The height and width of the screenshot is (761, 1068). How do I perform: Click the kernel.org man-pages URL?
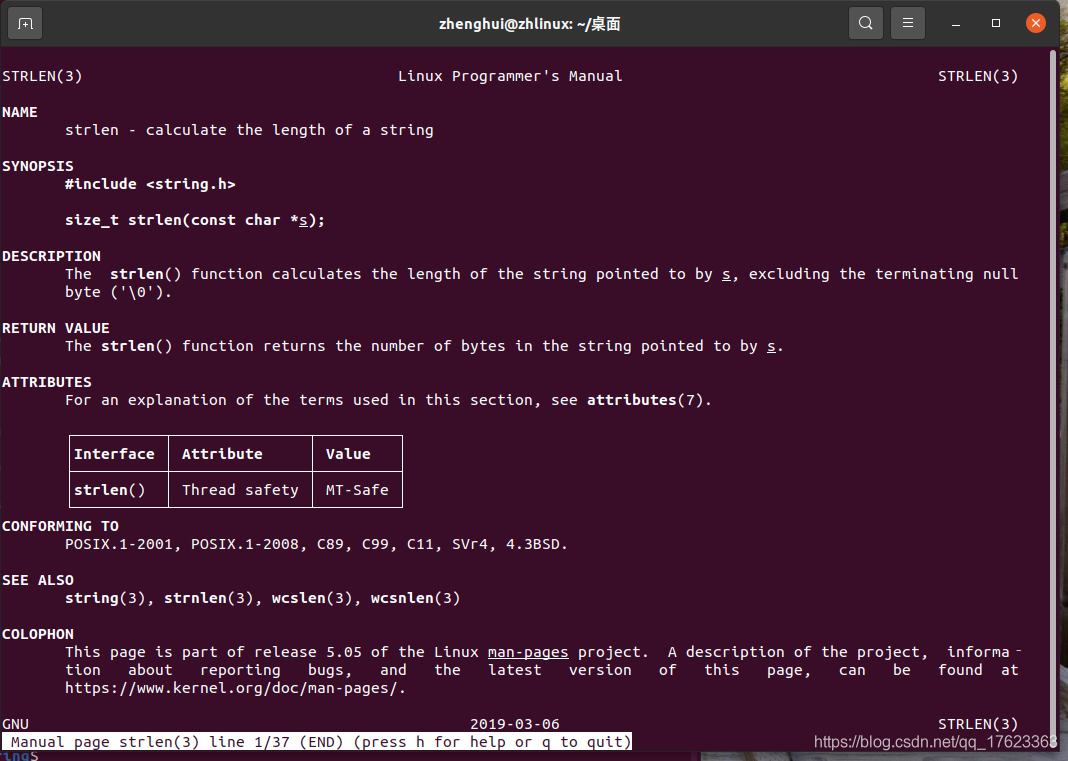[x=235, y=688]
